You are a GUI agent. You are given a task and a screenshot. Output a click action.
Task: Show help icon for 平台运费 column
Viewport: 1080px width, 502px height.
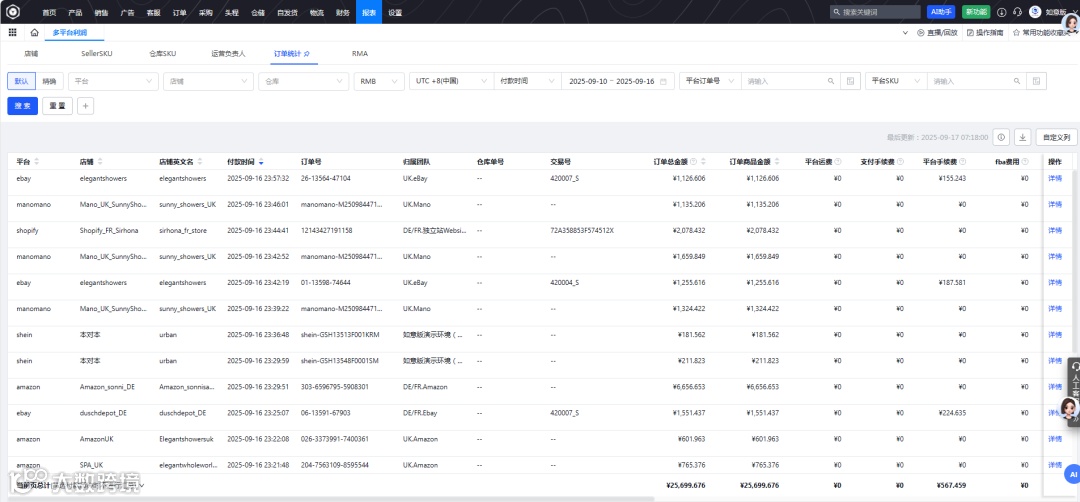838,162
